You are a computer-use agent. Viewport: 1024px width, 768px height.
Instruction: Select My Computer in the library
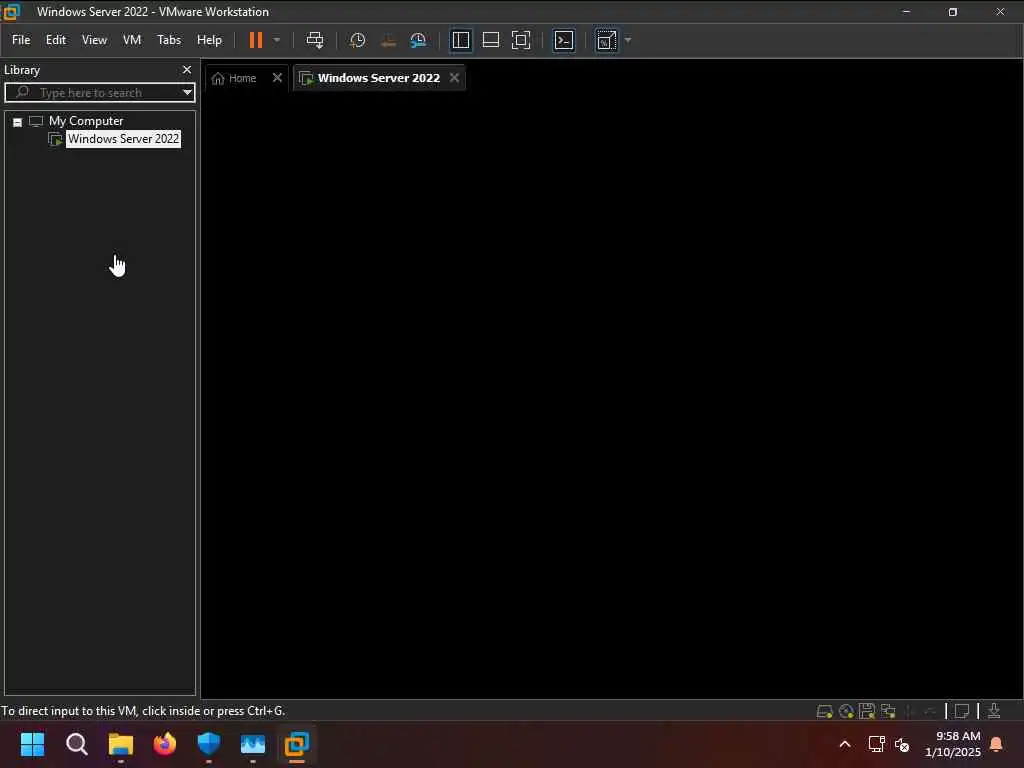tap(86, 121)
